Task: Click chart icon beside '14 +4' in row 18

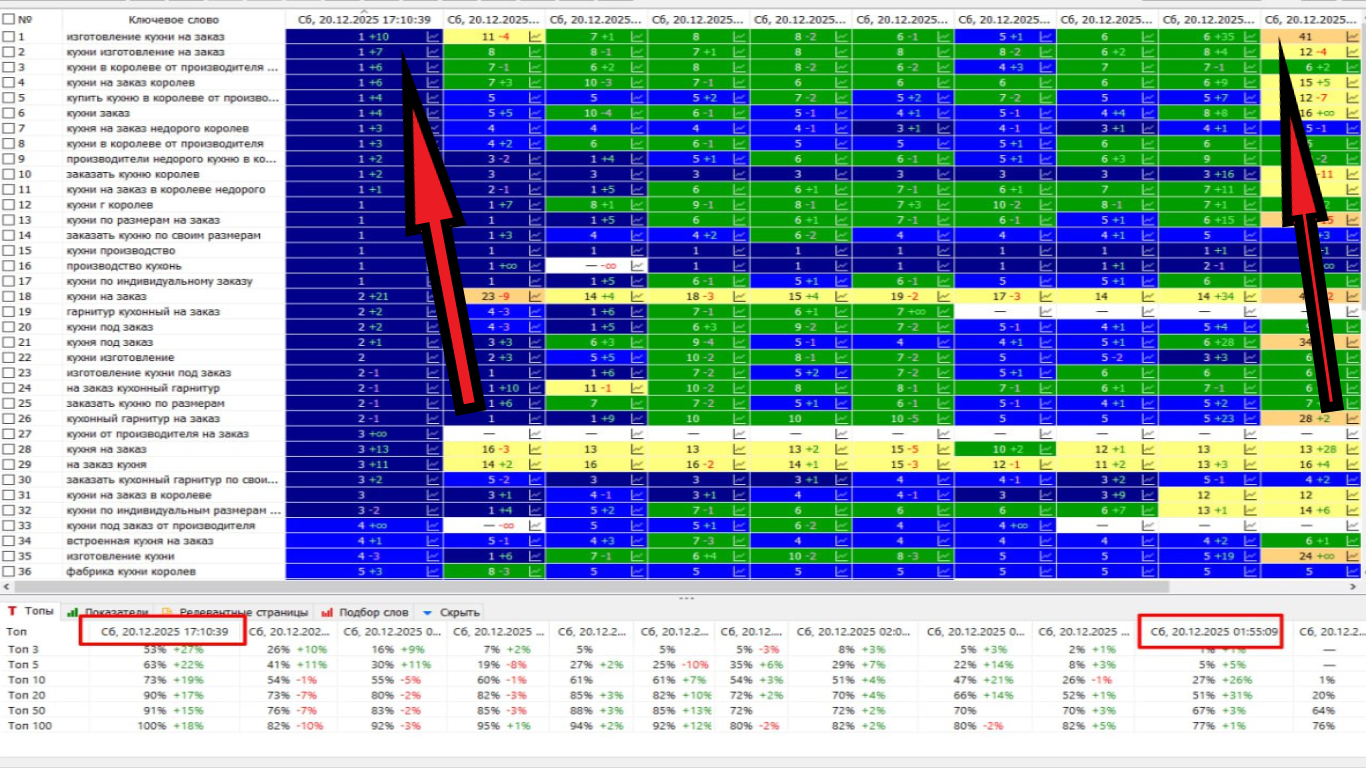Action: 637,296
